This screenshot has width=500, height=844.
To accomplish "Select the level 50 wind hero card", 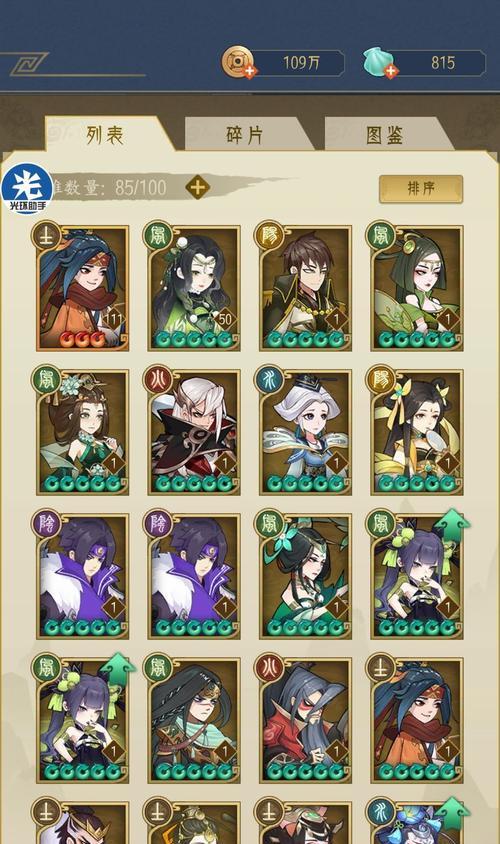I will [194, 288].
